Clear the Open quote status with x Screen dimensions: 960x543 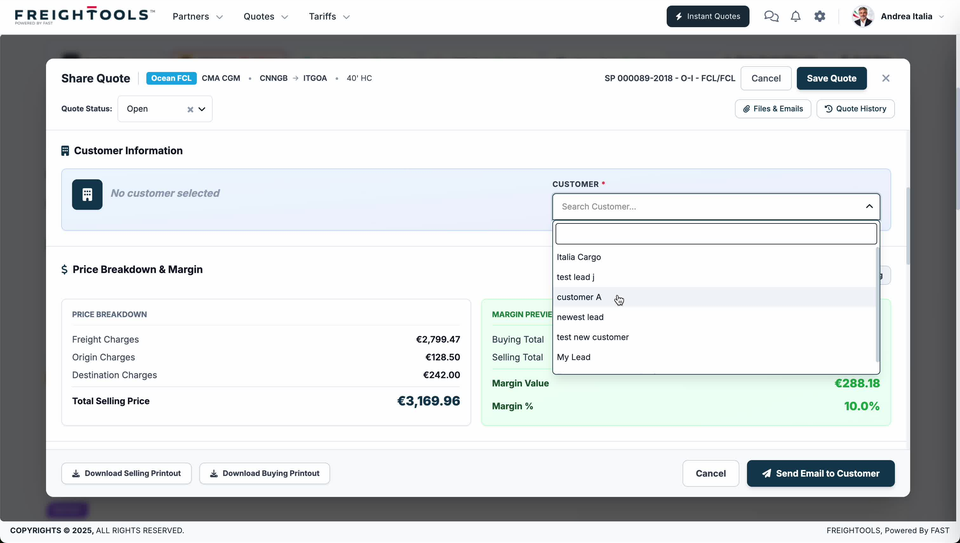(x=190, y=110)
